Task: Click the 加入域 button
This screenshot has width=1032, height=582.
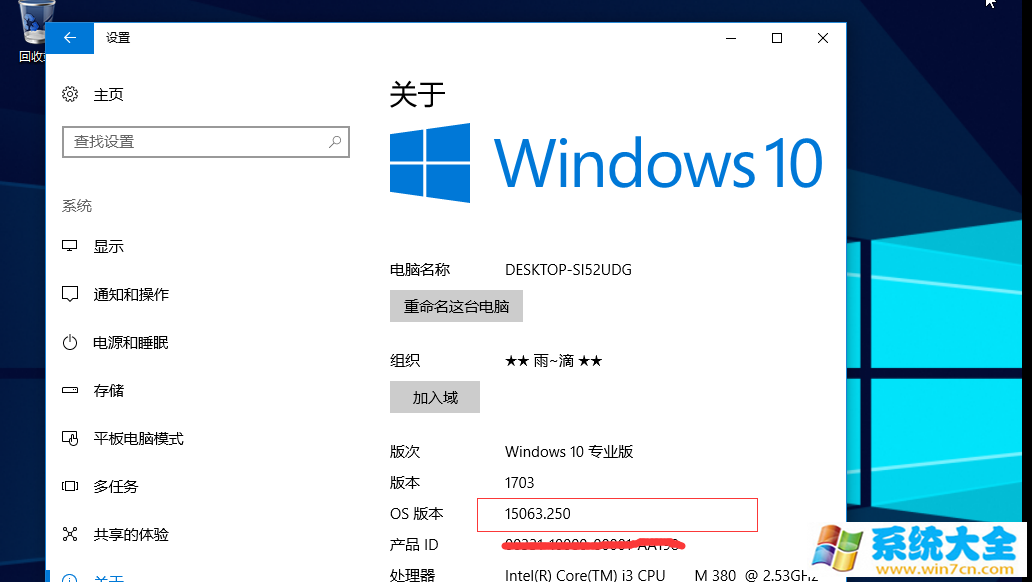Action: (435, 397)
